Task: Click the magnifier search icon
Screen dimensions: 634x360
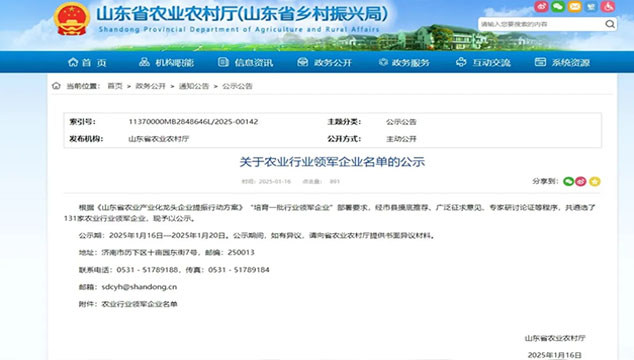Action: pyautogui.click(x=610, y=24)
